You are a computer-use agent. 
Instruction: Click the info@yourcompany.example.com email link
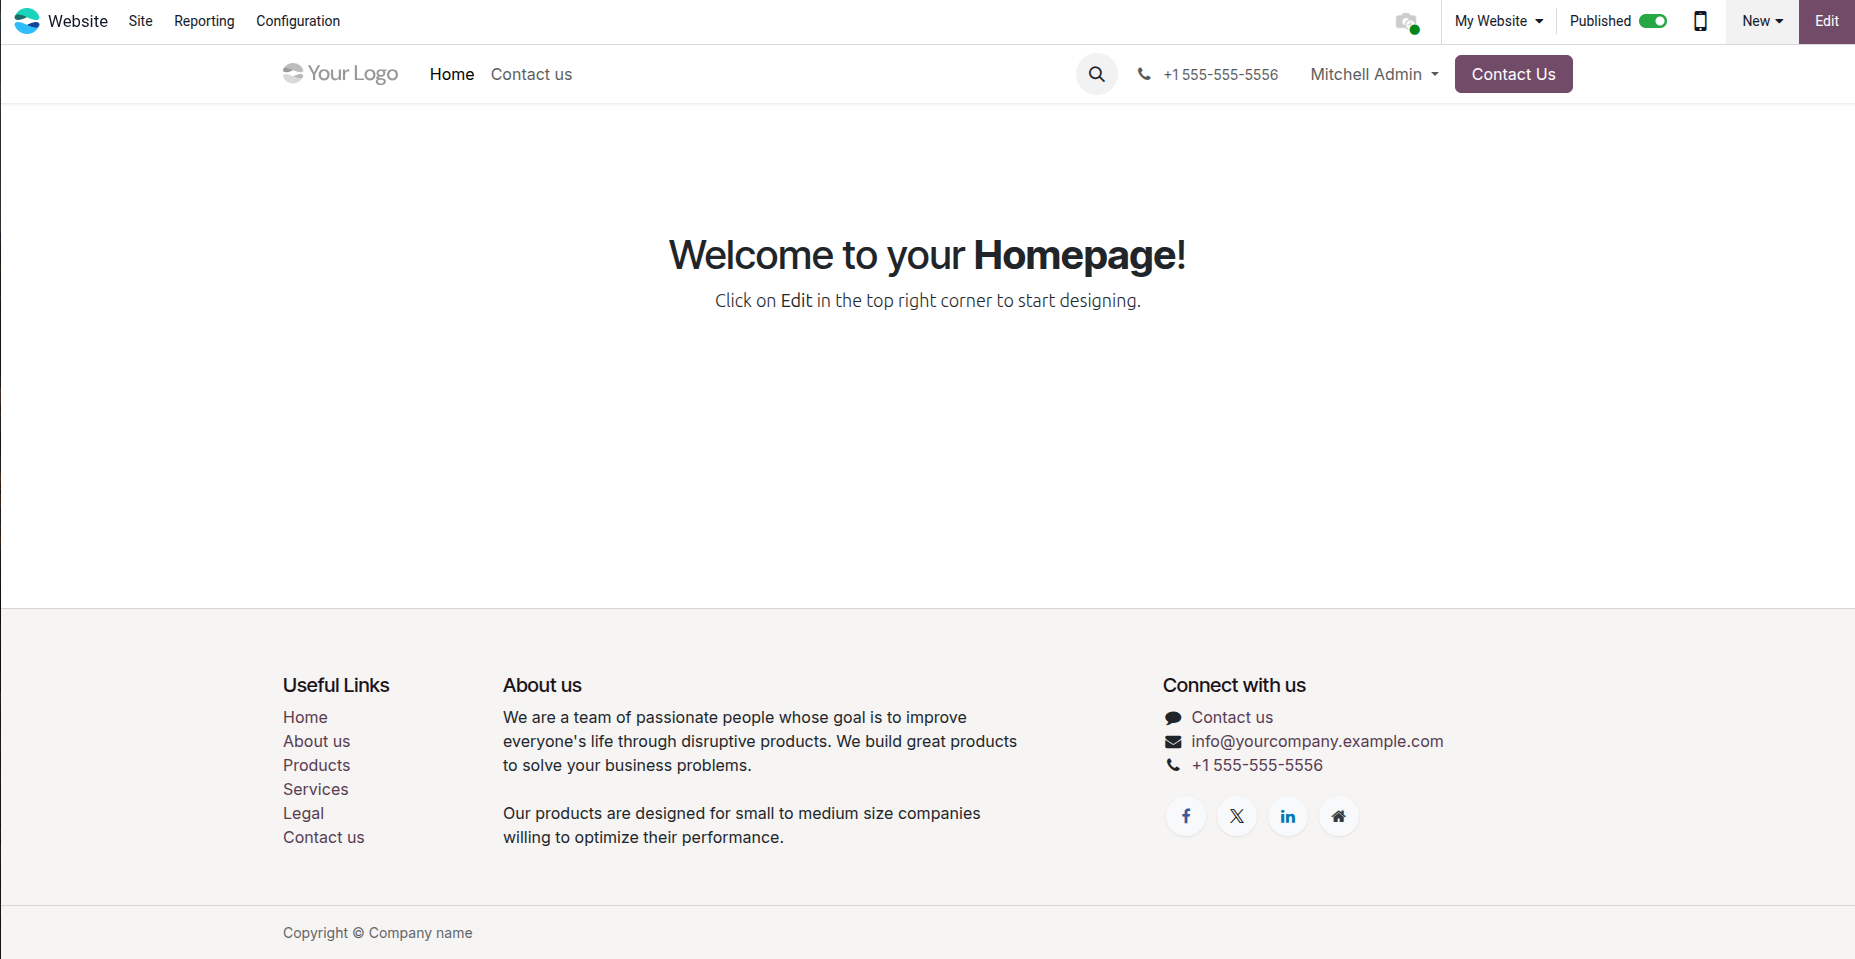click(1317, 741)
